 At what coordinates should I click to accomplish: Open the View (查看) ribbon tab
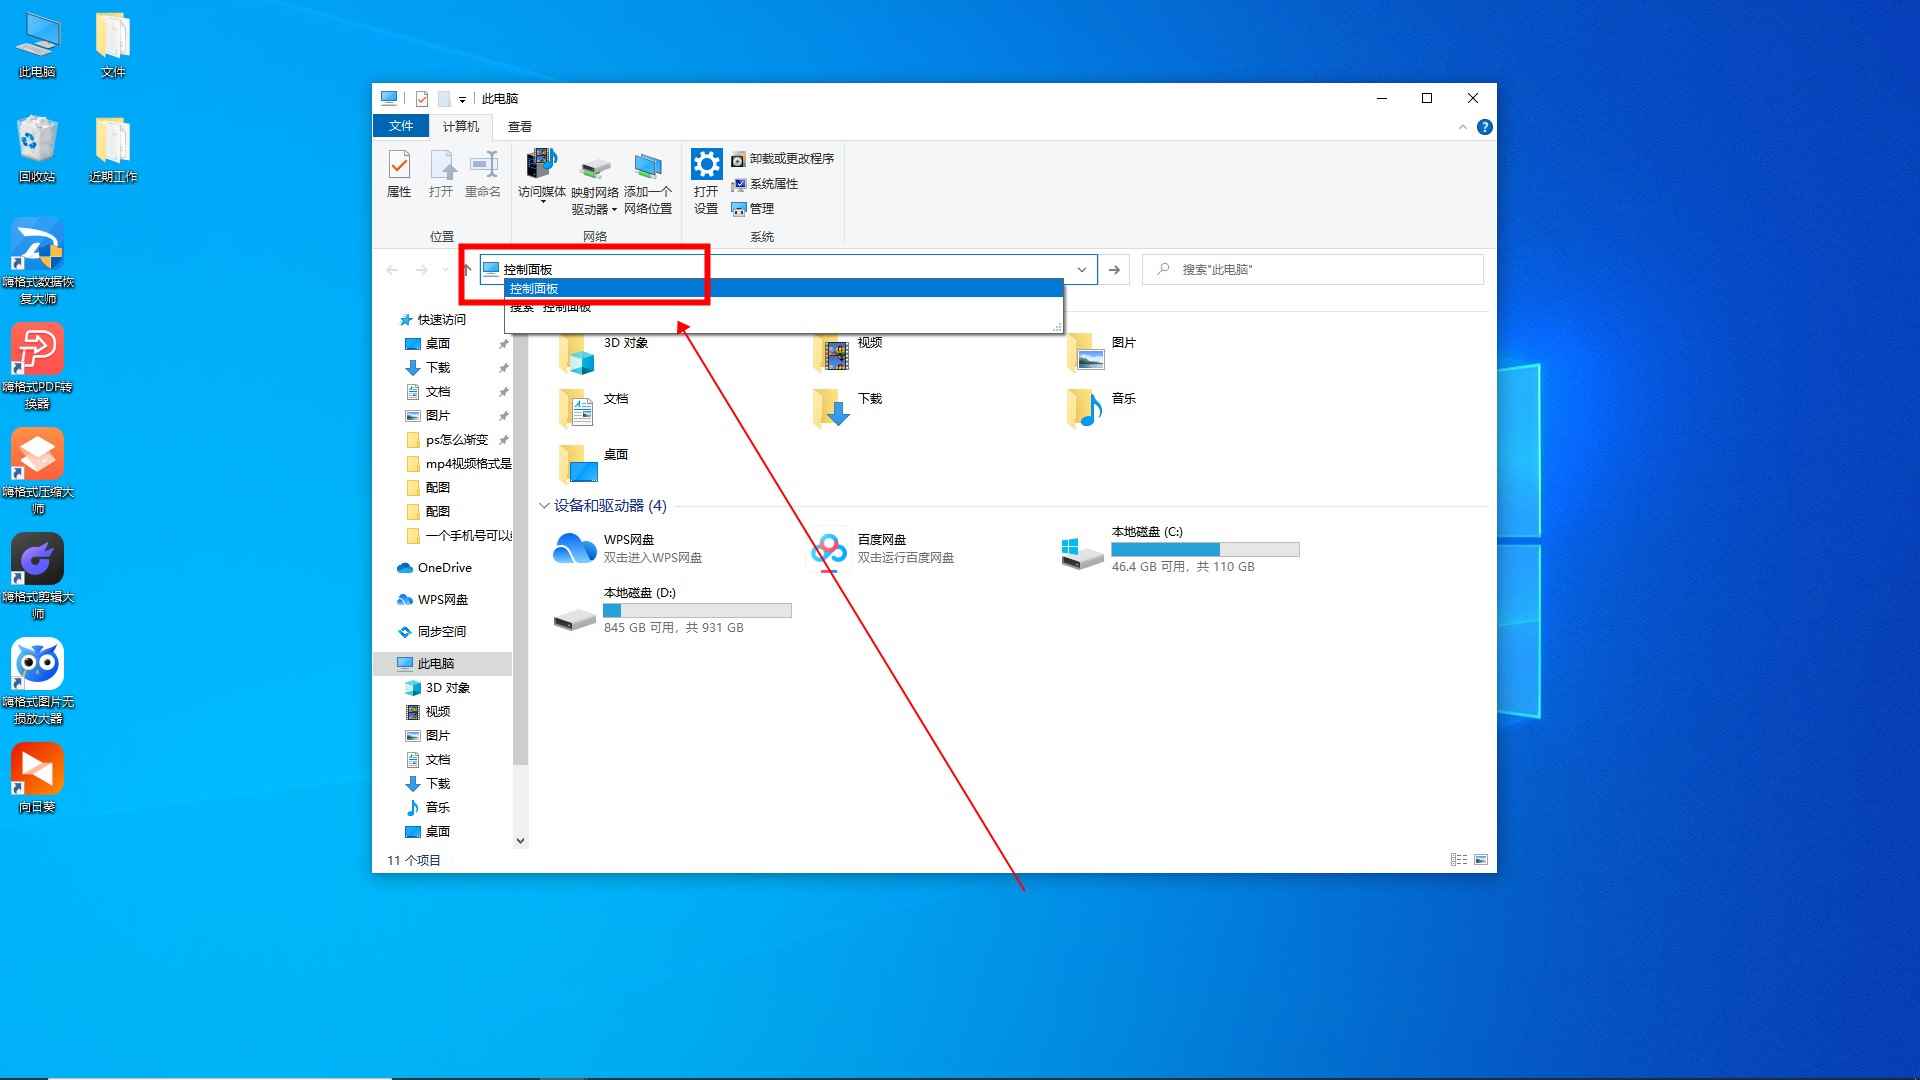click(519, 127)
